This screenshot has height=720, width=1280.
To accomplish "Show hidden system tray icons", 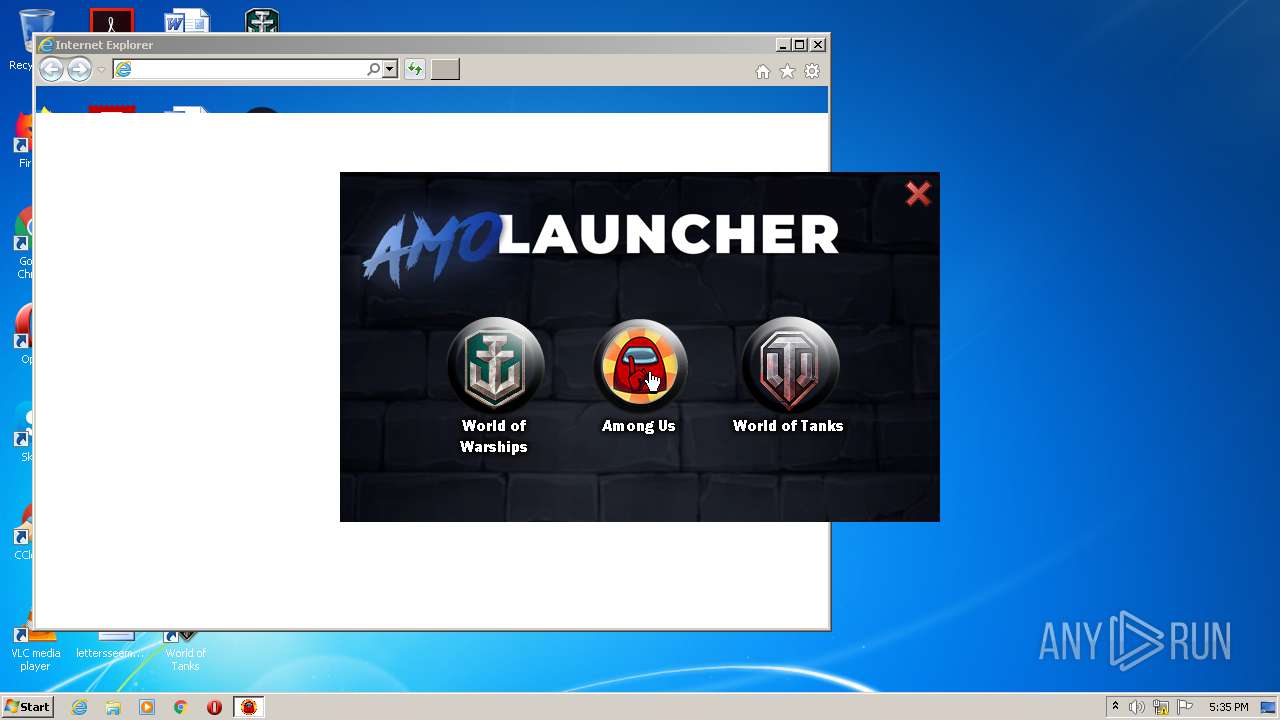I will 1115,707.
